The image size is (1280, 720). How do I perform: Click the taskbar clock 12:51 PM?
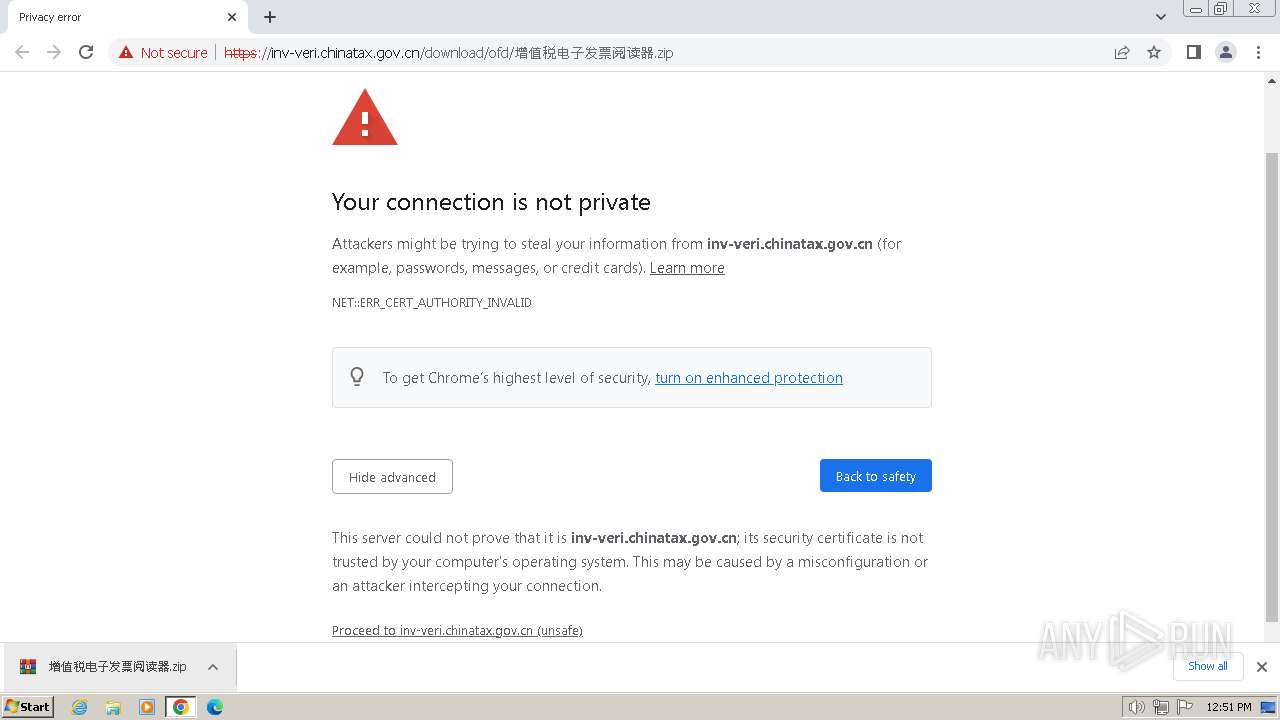pos(1229,707)
